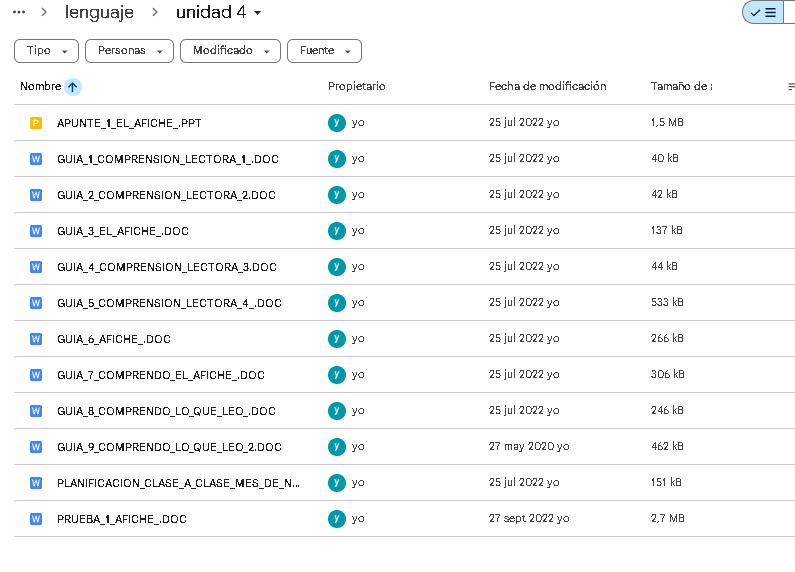The height and width of the screenshot is (572, 795).
Task: Click the Word icon of GUIA_6_AFICHE_.DOC
Action: [x=36, y=339]
